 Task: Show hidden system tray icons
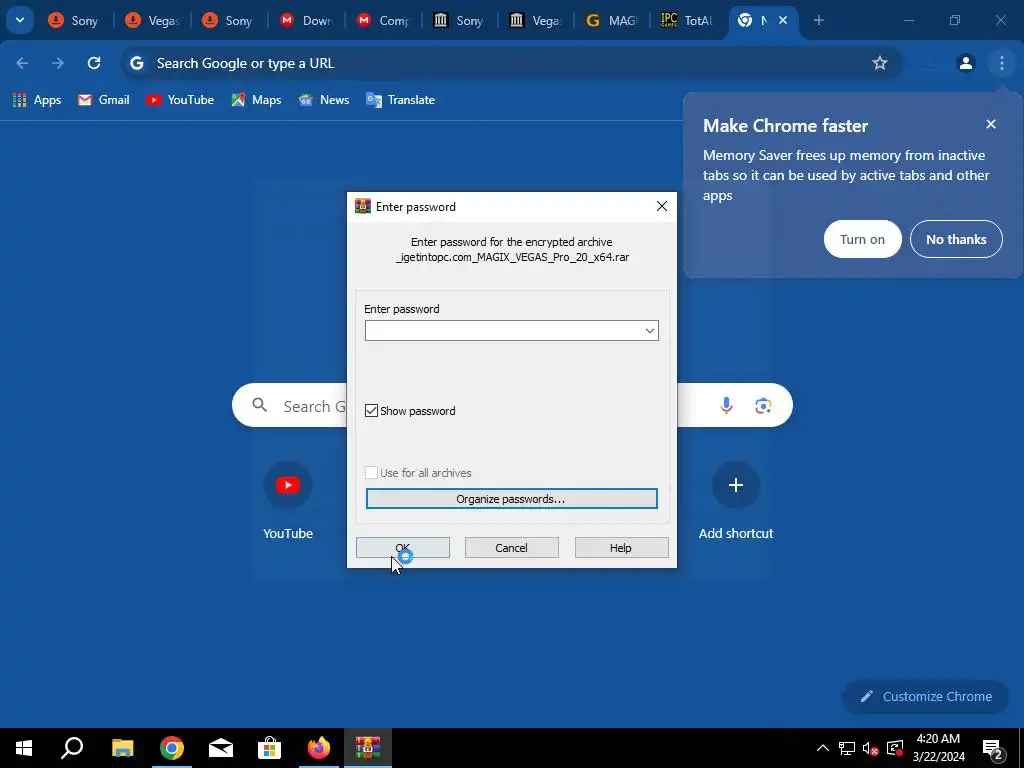(x=823, y=748)
